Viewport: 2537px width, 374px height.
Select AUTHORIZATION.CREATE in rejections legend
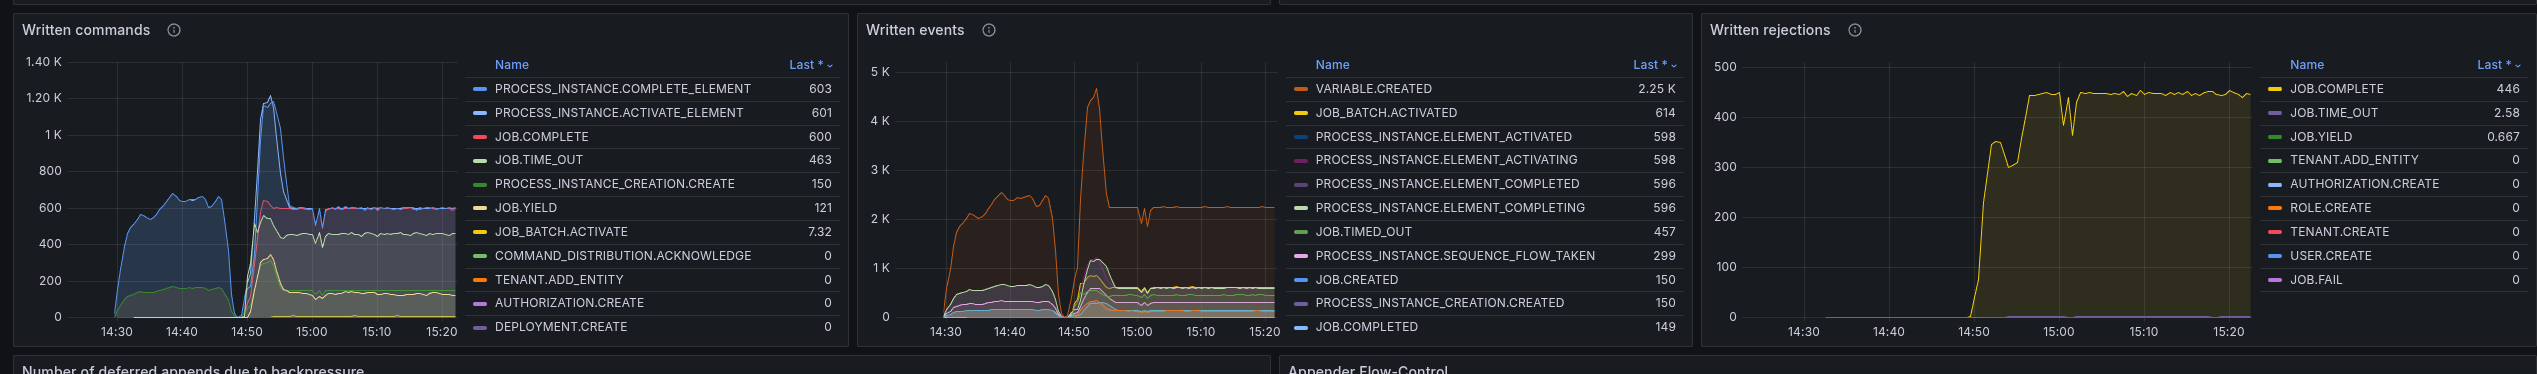point(2365,184)
